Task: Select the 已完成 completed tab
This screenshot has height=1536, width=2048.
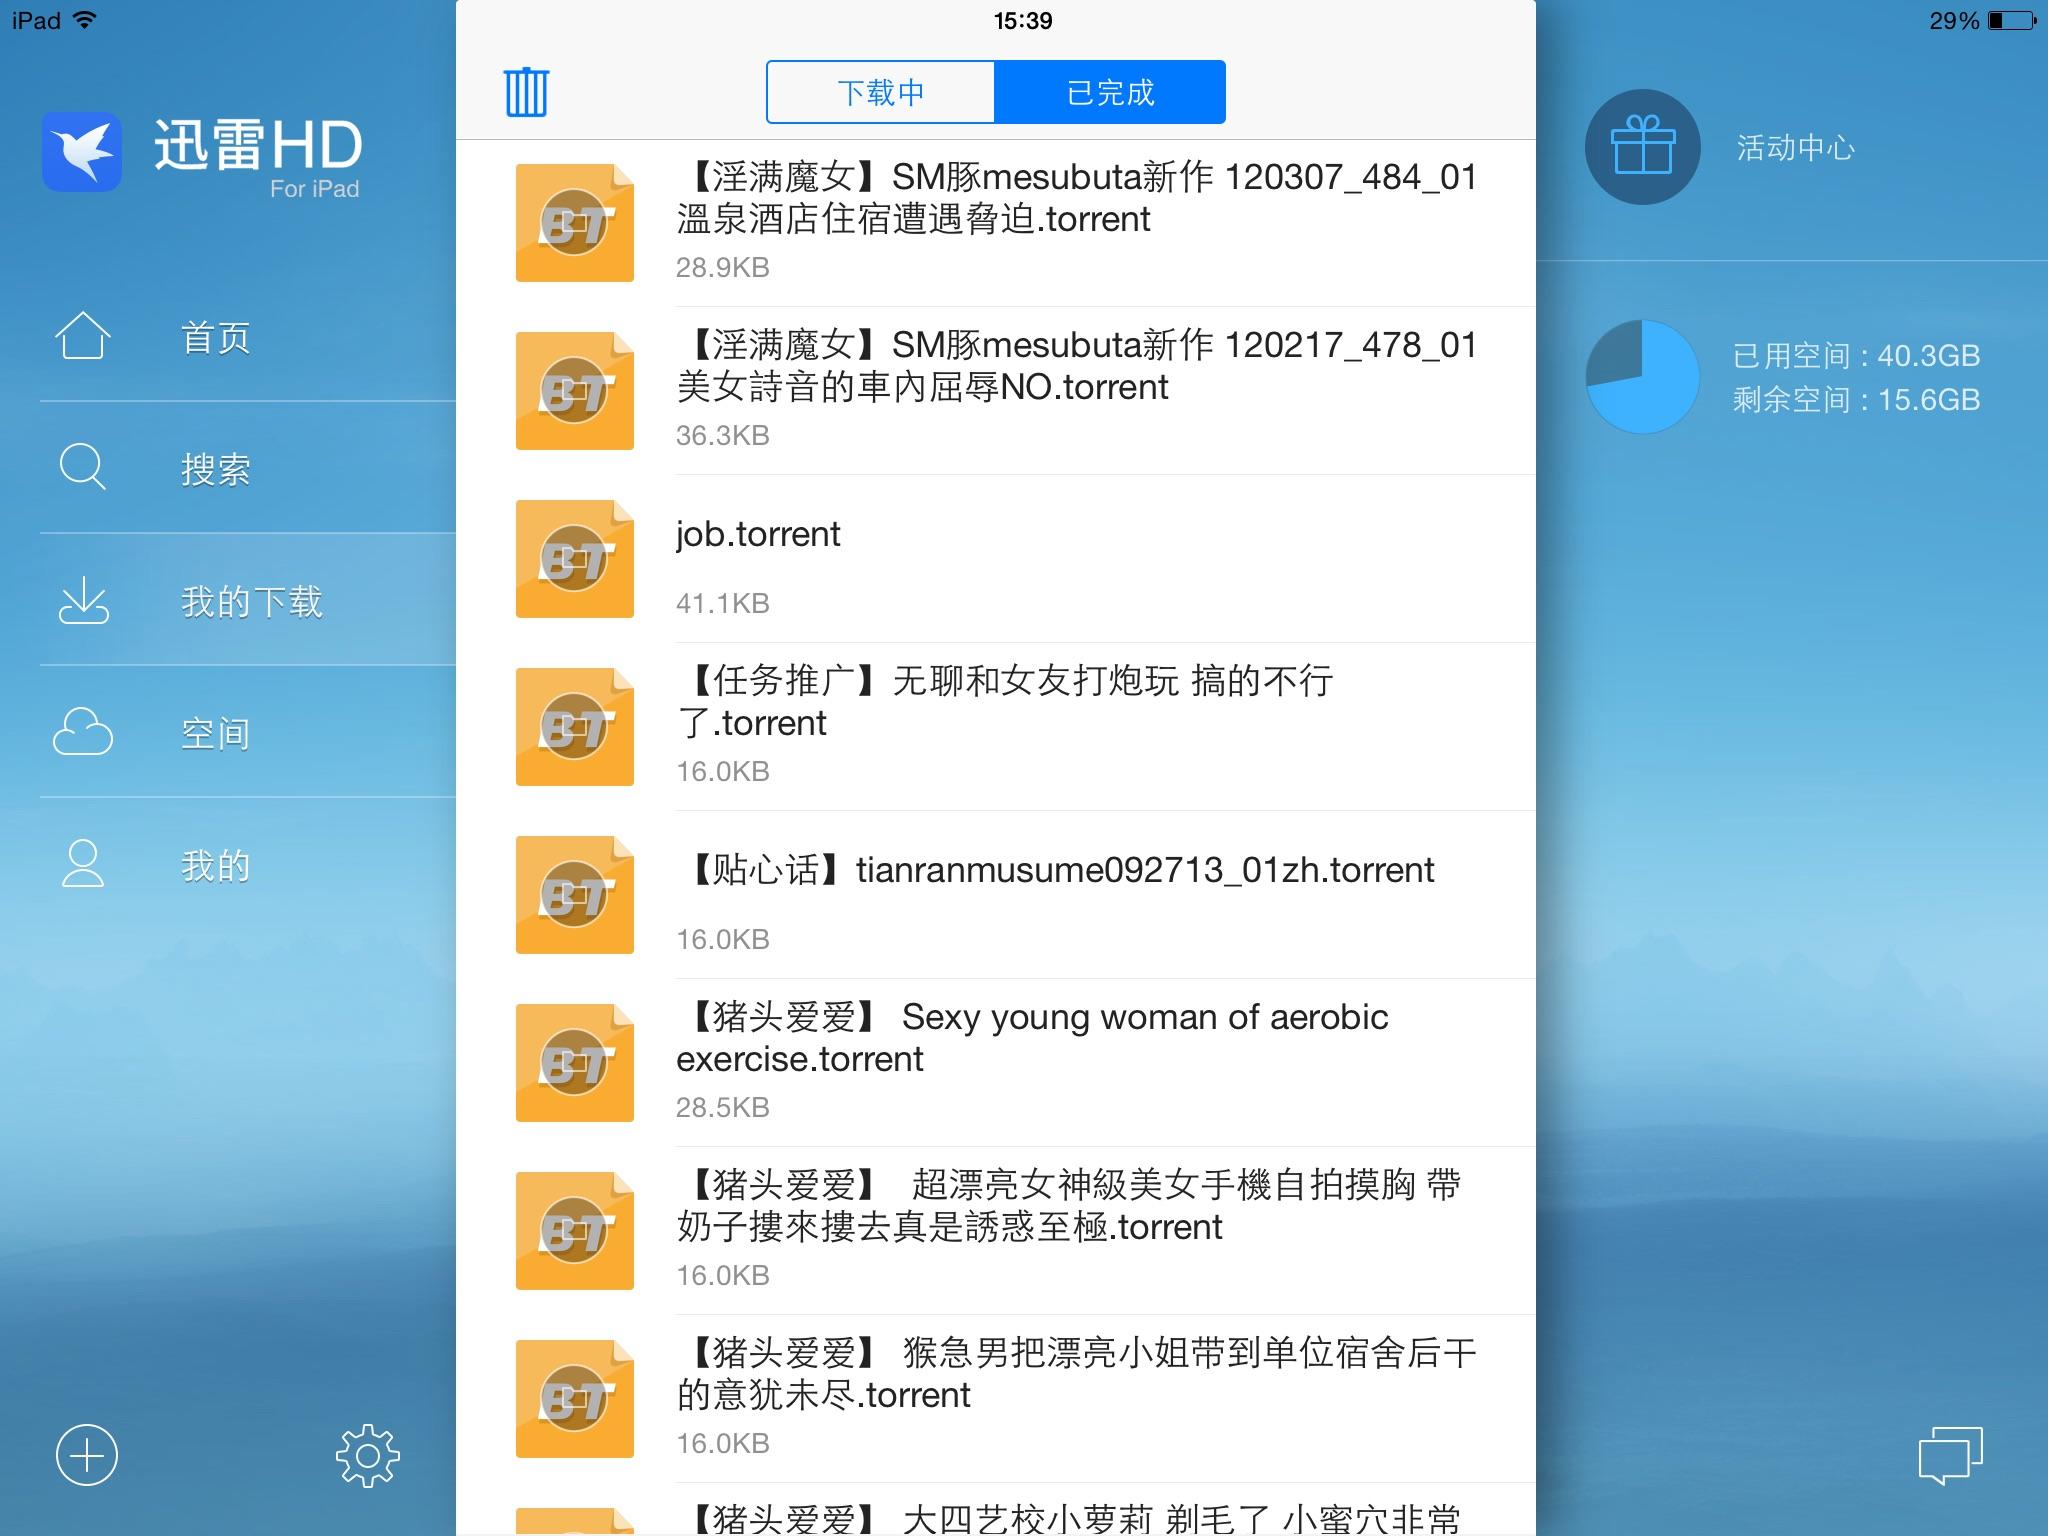Action: coord(1110,92)
